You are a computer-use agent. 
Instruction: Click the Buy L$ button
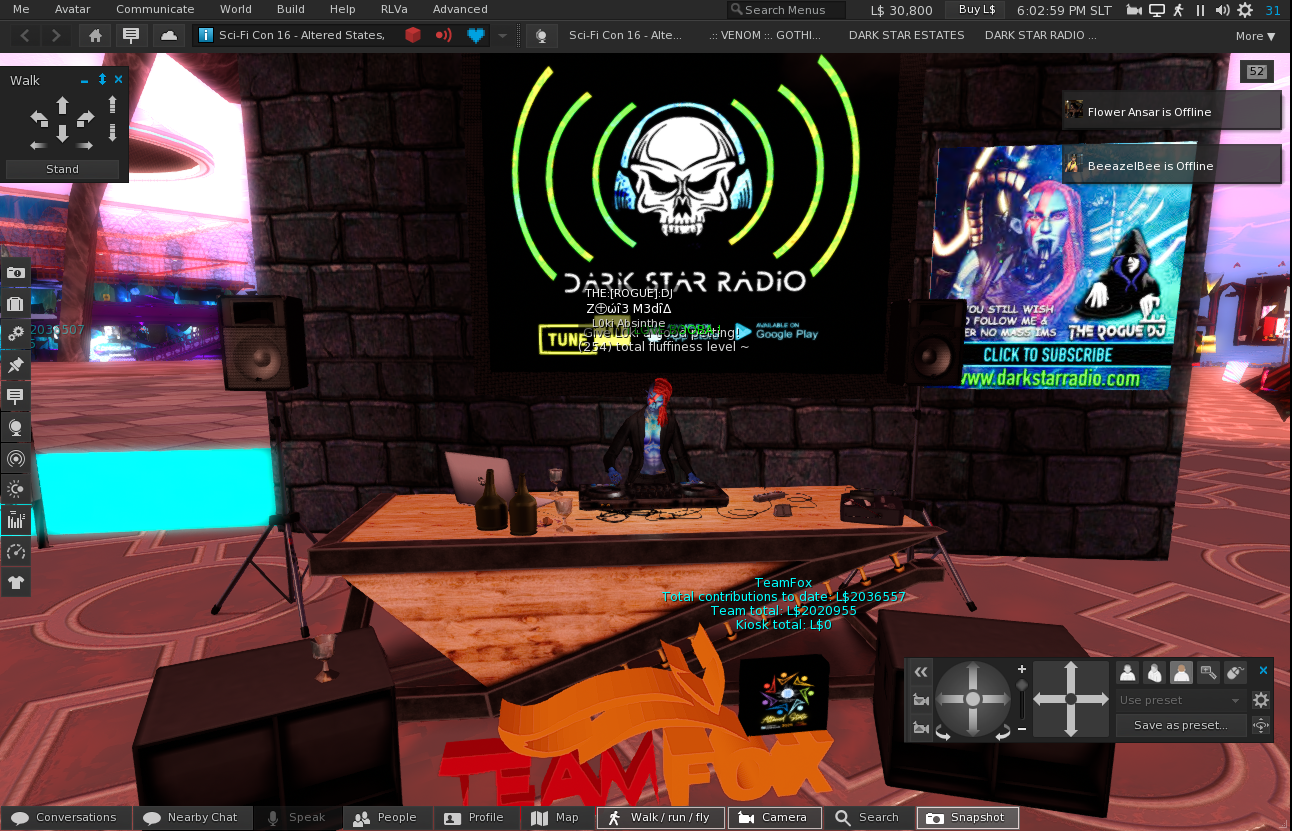coord(976,9)
